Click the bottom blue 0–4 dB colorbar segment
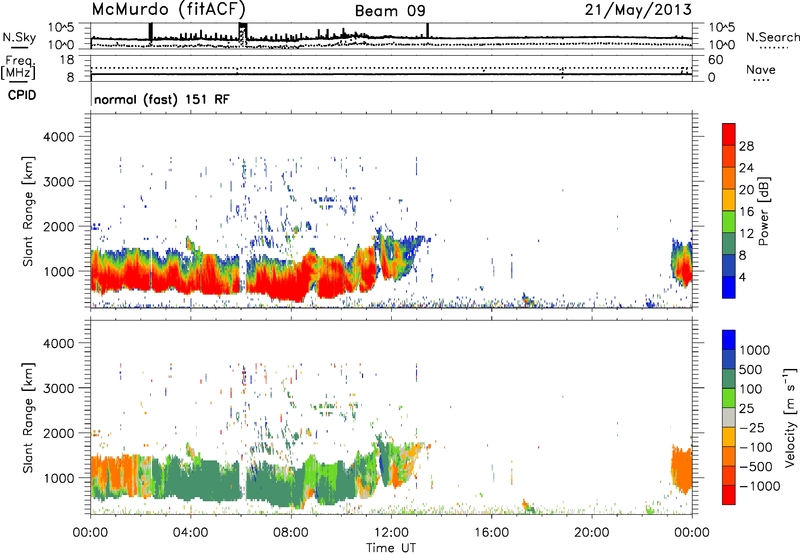Viewport: 800px width, 554px height. tap(729, 287)
